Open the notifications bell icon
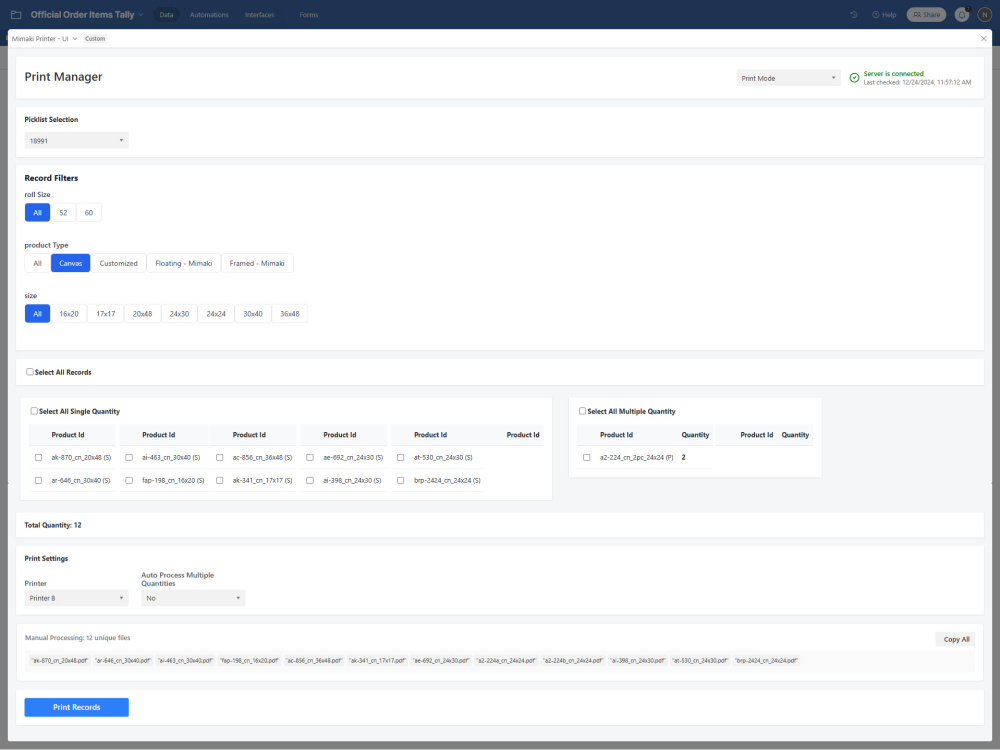 (x=962, y=15)
